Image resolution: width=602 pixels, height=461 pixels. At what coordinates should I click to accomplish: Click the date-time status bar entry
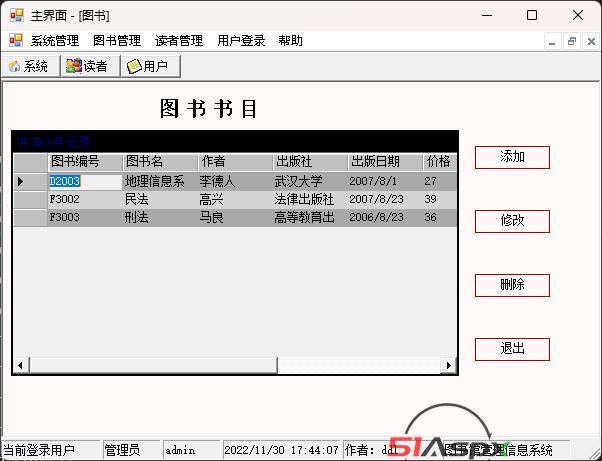point(281,450)
